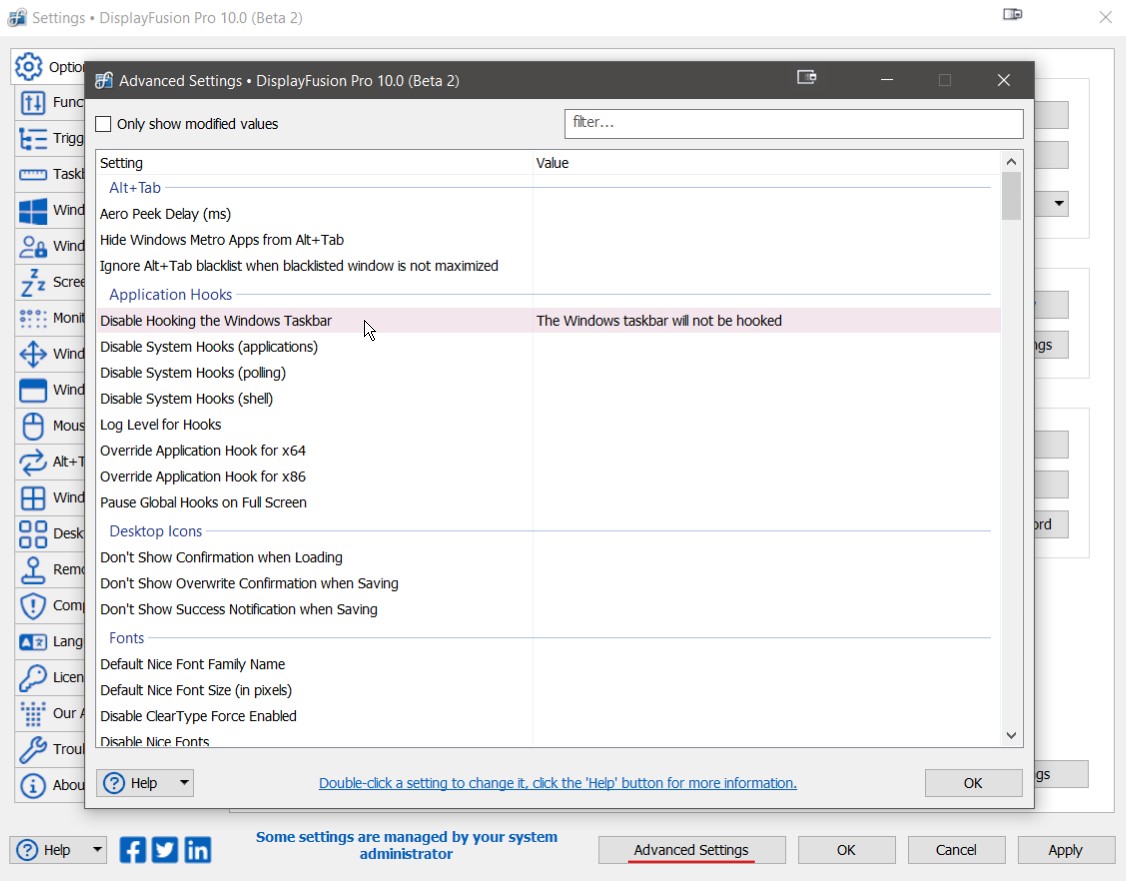Click the Advanced Settings title bar monitor icon
This screenshot has height=881, width=1126.
click(807, 78)
